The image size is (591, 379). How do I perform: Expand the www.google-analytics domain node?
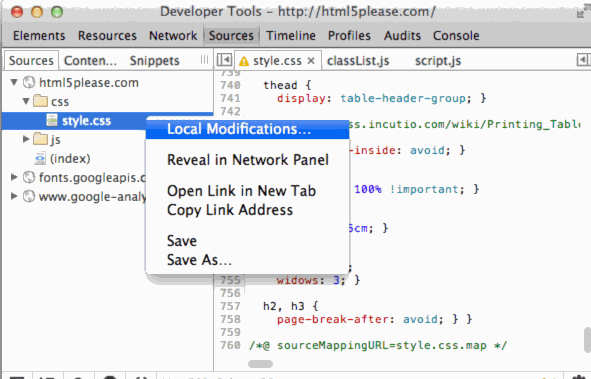pyautogui.click(x=14, y=196)
